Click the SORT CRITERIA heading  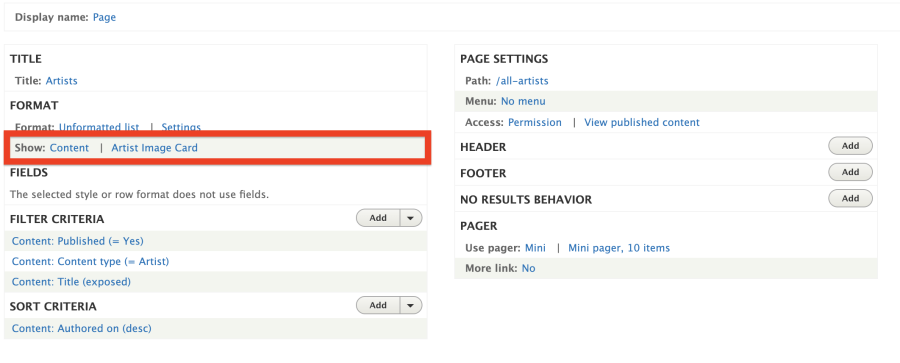(x=53, y=306)
